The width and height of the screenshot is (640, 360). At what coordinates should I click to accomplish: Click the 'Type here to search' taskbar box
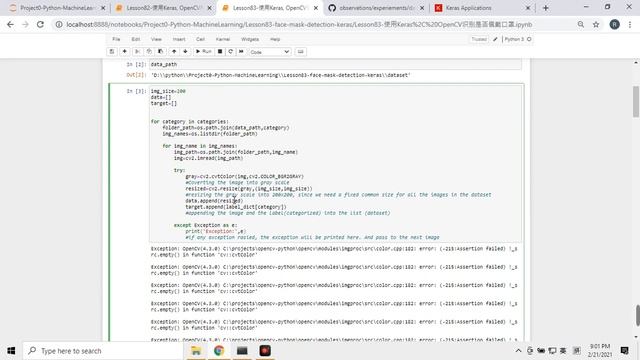point(103,351)
